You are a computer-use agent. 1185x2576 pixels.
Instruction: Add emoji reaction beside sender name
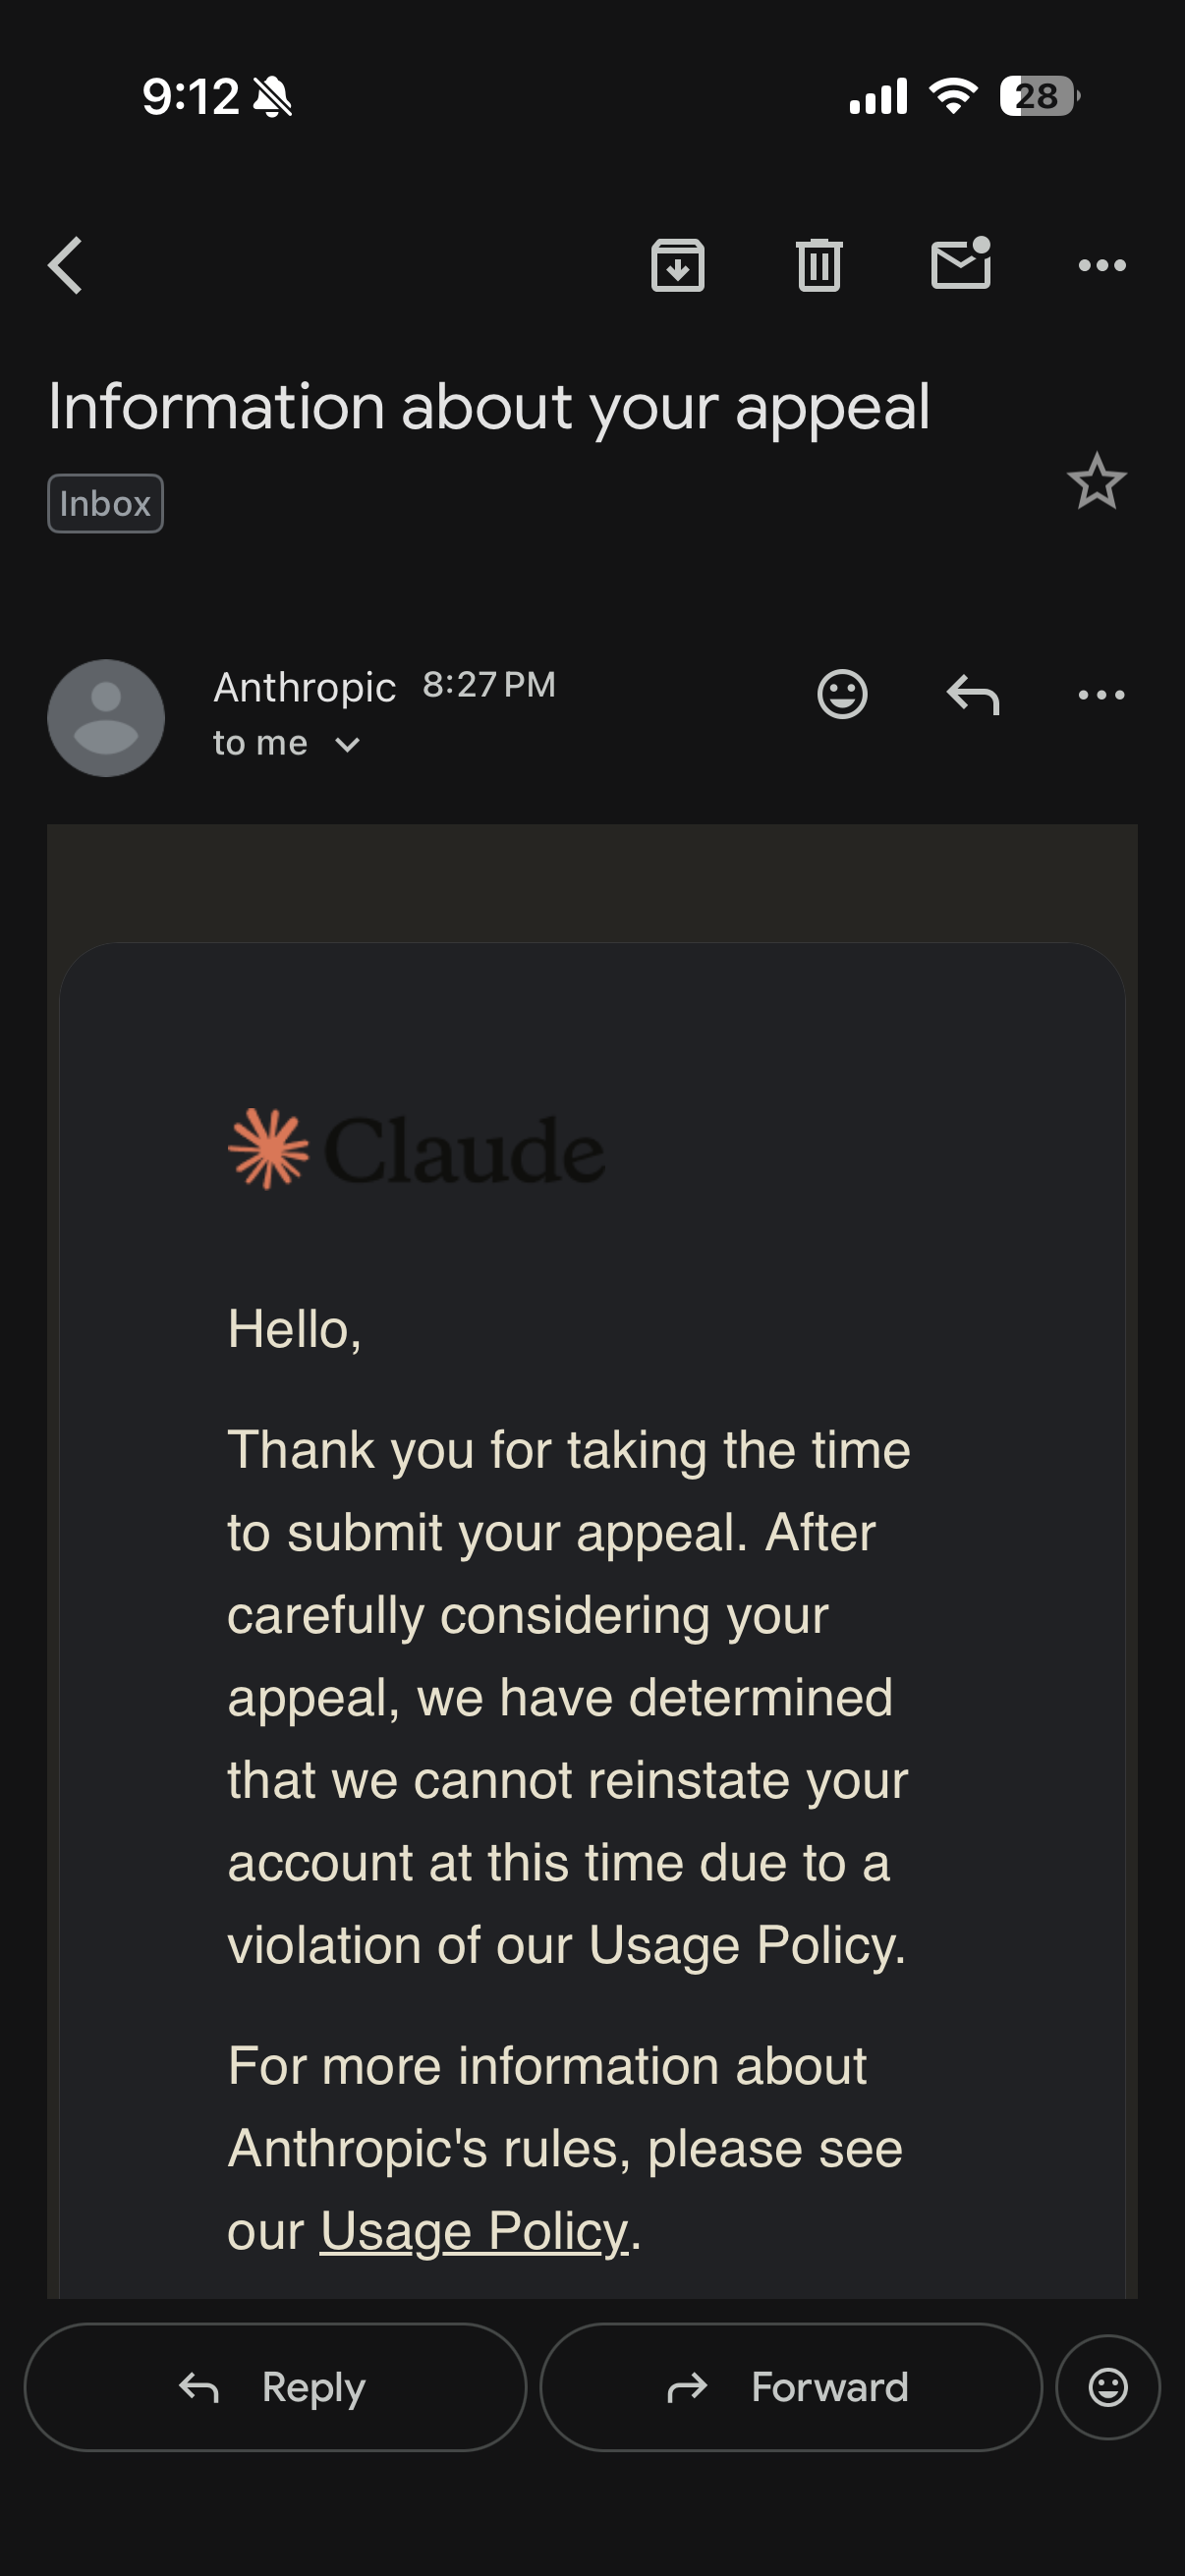(x=842, y=694)
